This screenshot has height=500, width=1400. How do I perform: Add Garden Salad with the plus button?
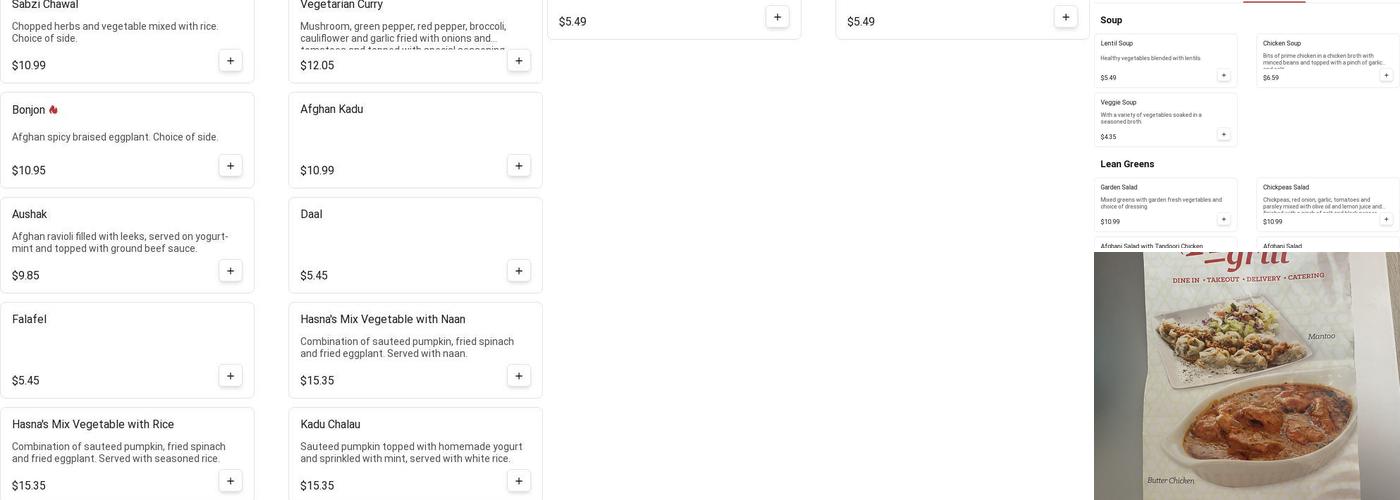click(x=1223, y=219)
